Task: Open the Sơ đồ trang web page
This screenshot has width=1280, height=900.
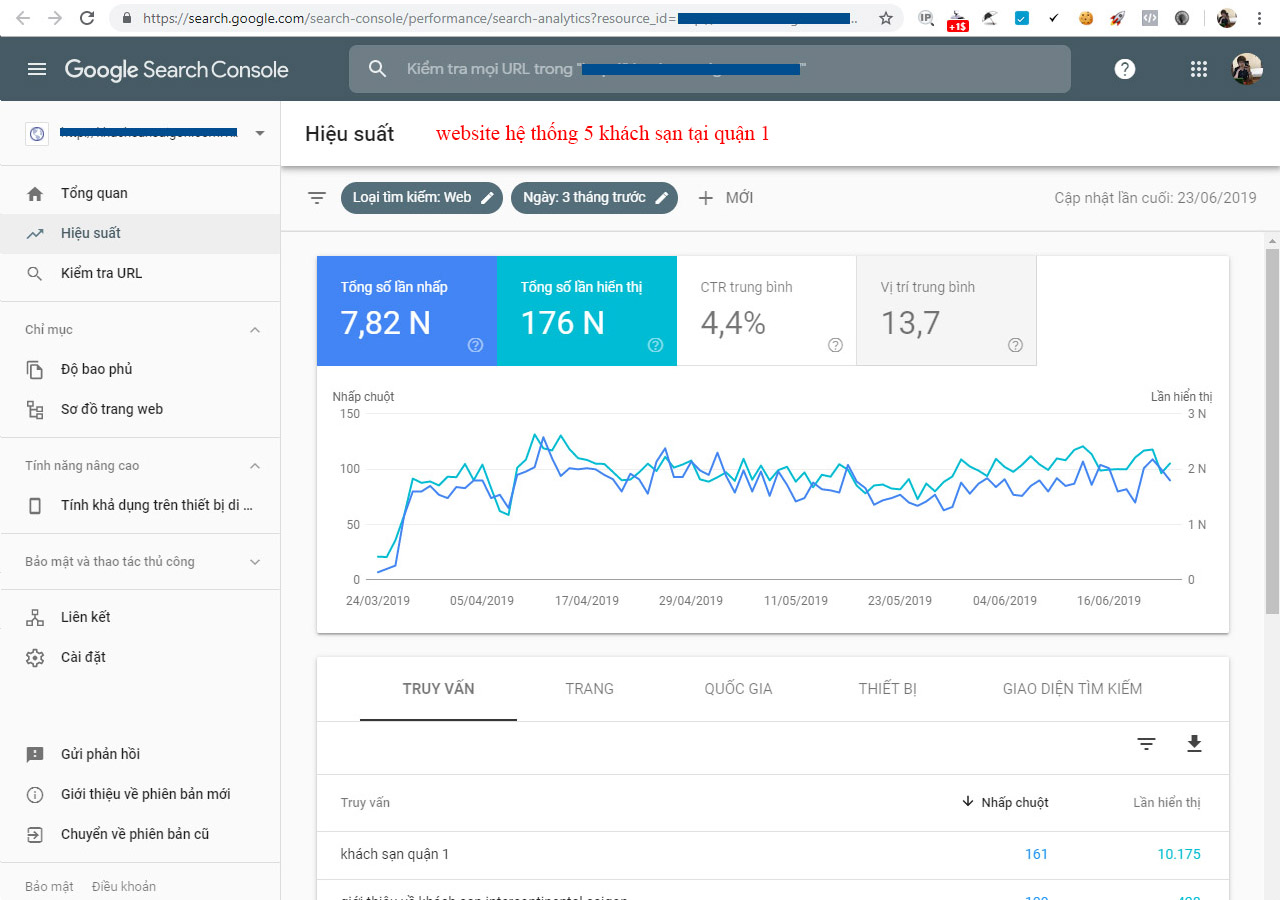Action: pos(111,409)
